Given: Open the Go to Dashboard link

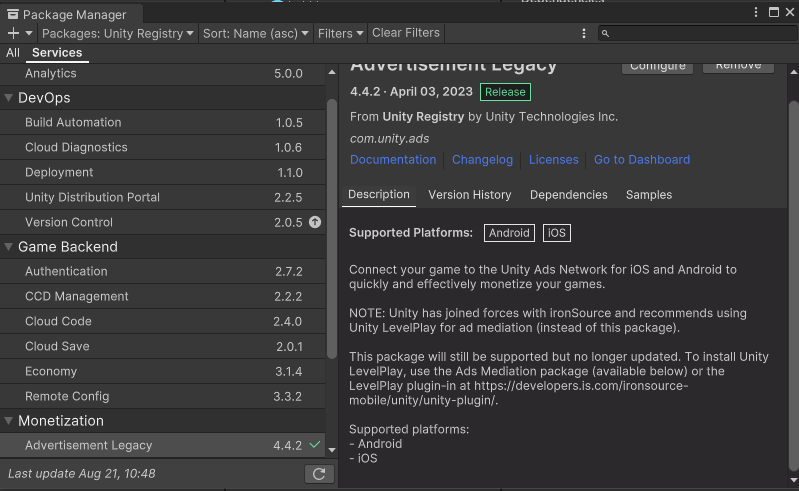Looking at the screenshot, I should (x=642, y=159).
